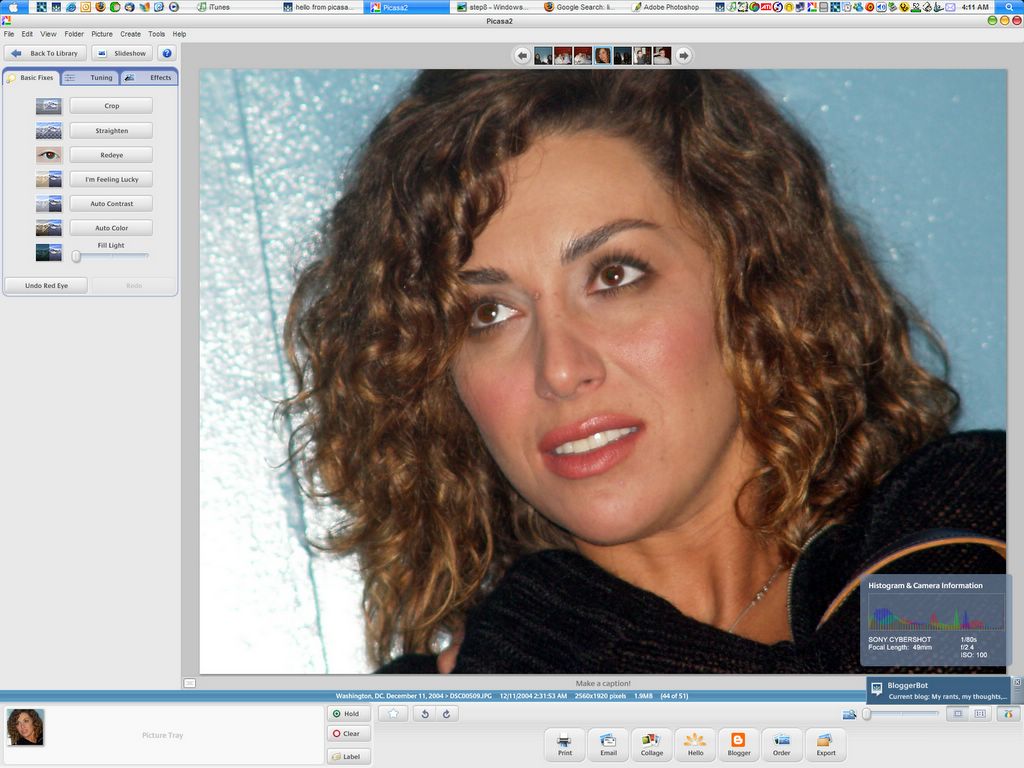1024x768 pixels.
Task: Rotate photo counter-clockwise
Action: click(x=425, y=714)
